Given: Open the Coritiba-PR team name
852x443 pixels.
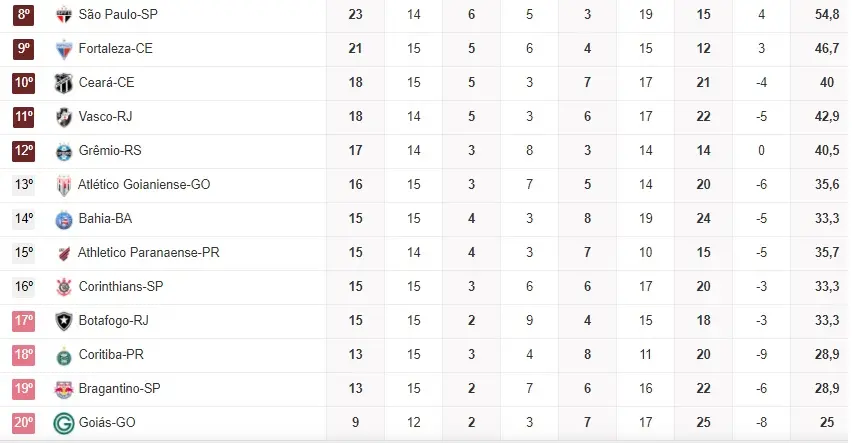Looking at the screenshot, I should 114,355.
